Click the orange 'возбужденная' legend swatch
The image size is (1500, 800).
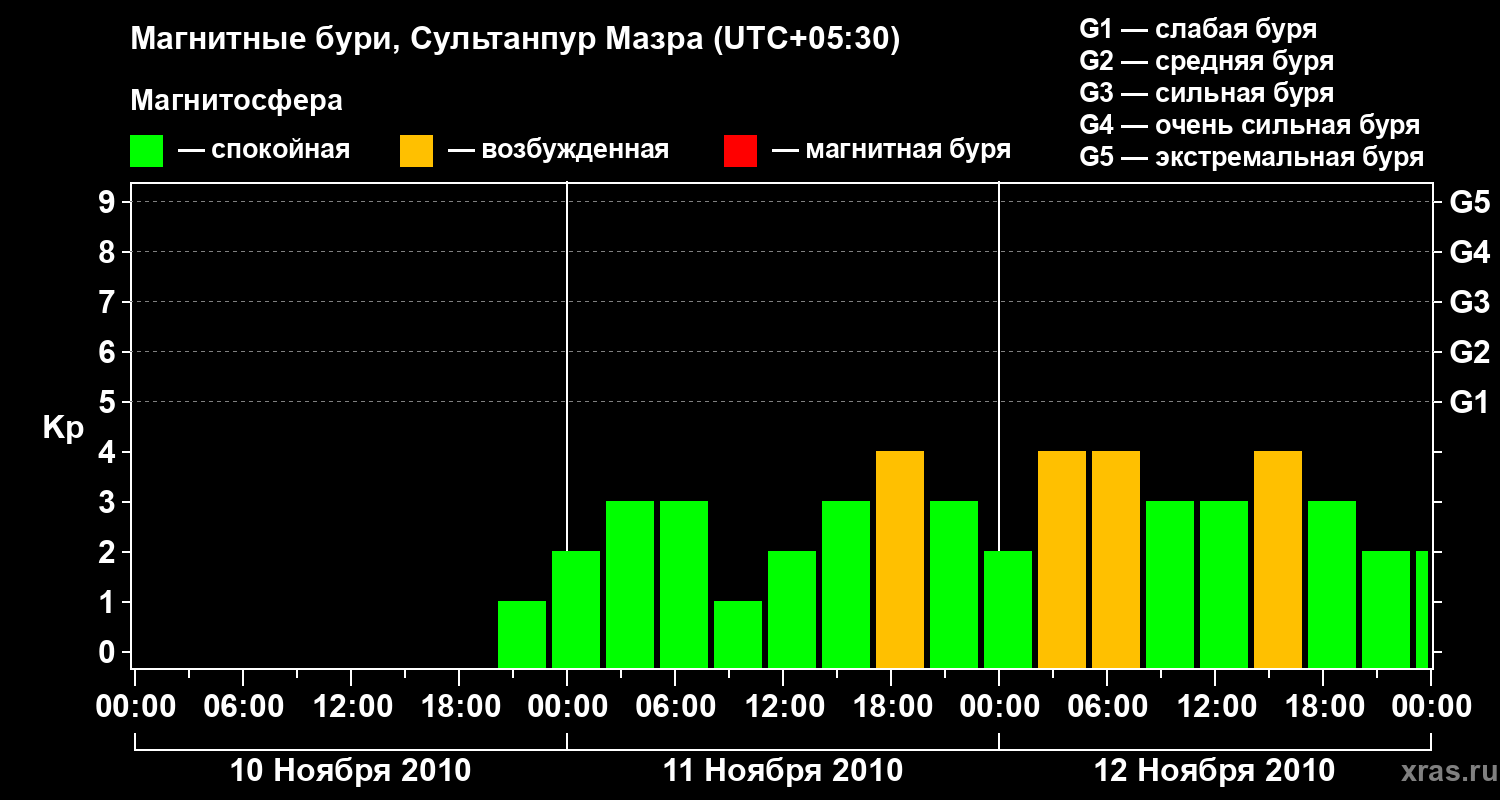(x=416, y=151)
